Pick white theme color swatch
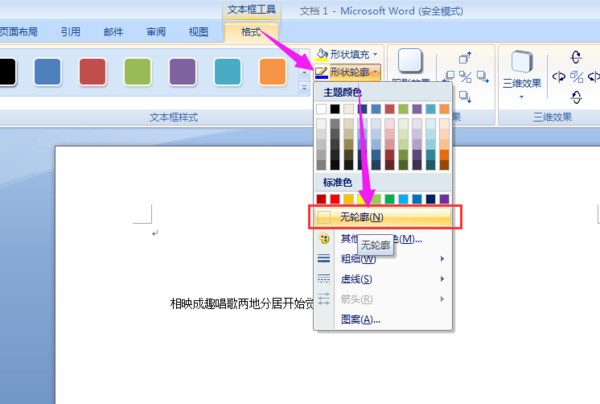 (x=321, y=109)
